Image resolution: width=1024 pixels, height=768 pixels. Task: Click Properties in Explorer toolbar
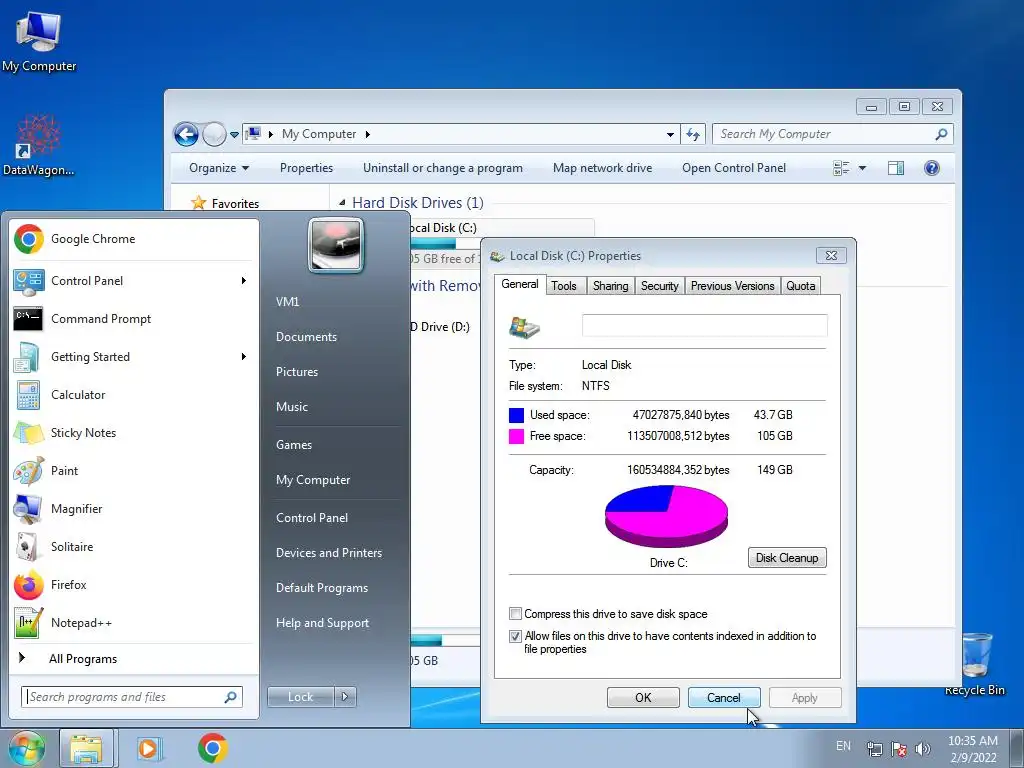(x=306, y=168)
